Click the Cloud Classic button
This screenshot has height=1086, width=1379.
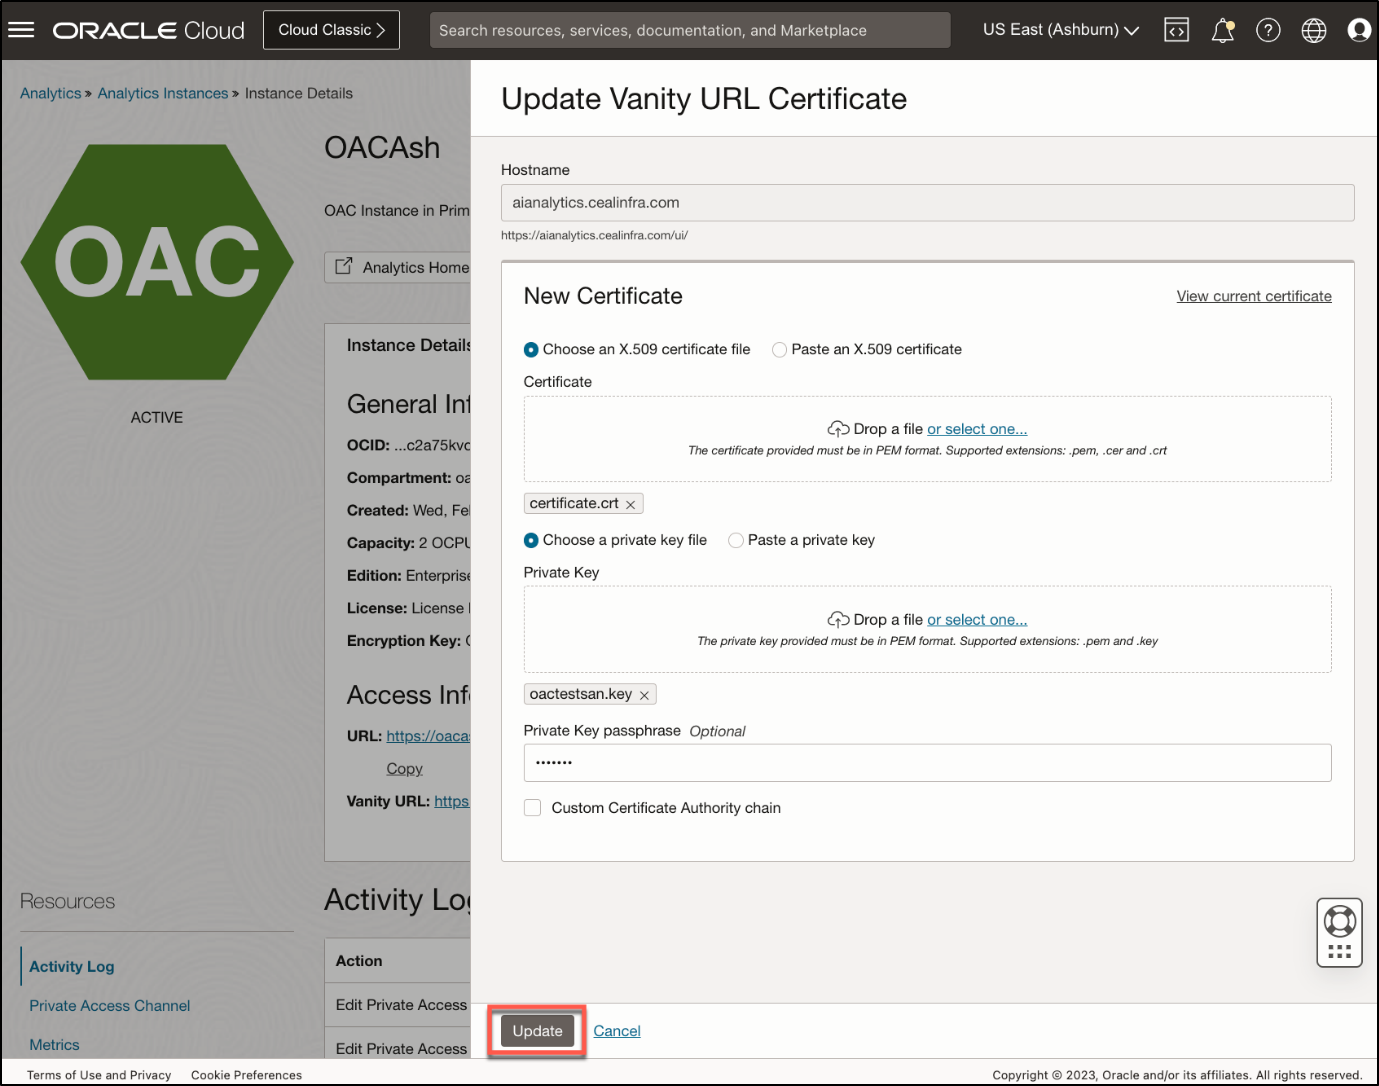pyautogui.click(x=331, y=30)
